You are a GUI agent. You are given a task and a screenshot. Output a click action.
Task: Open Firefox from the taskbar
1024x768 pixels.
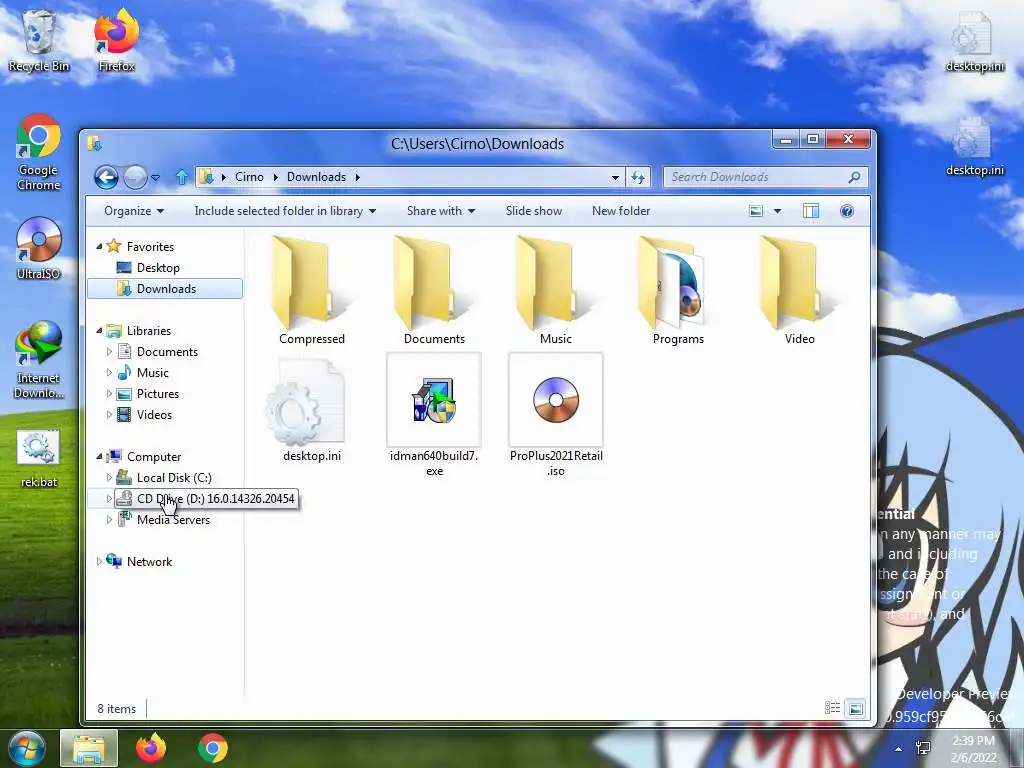[x=151, y=748]
